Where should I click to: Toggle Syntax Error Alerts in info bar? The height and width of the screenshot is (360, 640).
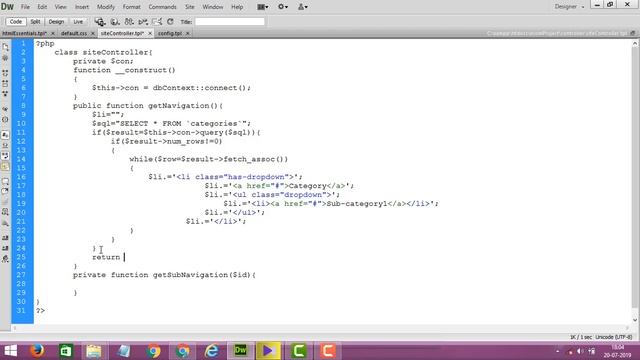[x=5, y=167]
